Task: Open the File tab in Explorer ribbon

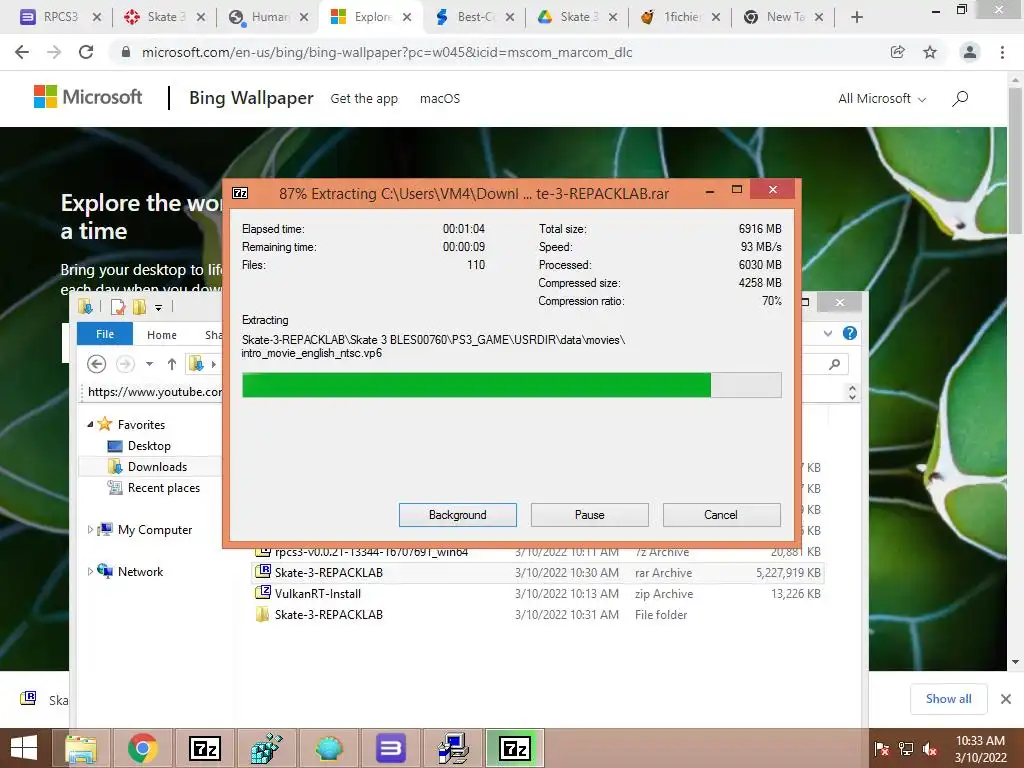Action: pyautogui.click(x=104, y=334)
